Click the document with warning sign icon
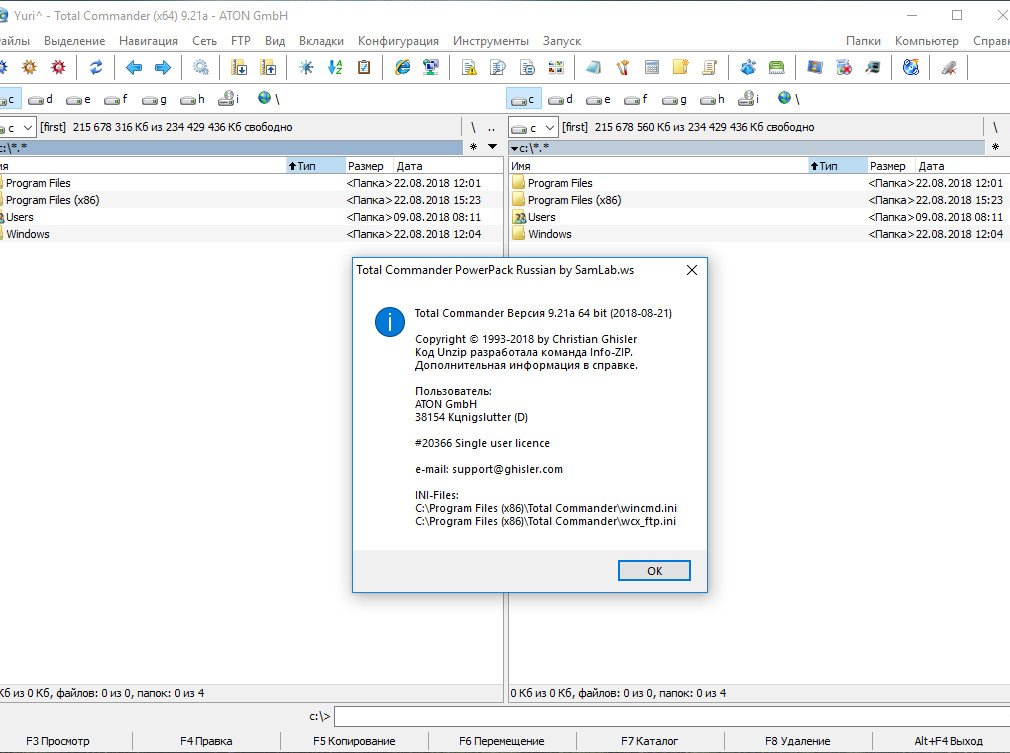Viewport: 1010px width, 753px height. [470, 67]
